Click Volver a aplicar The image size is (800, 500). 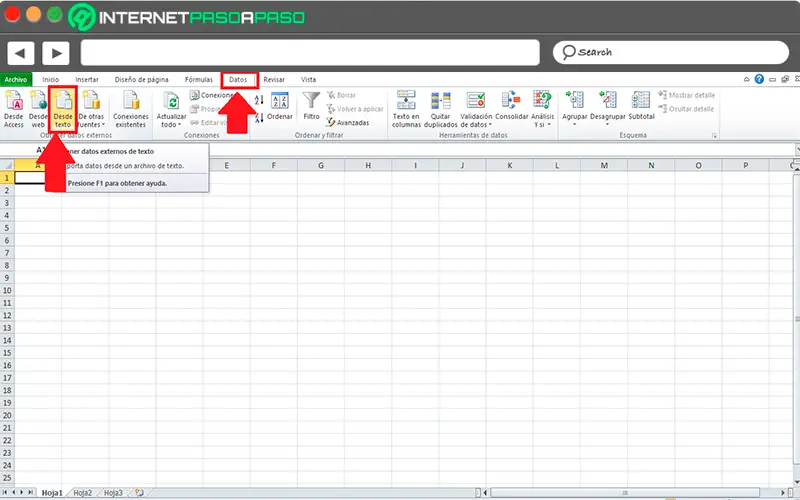[x=355, y=109]
